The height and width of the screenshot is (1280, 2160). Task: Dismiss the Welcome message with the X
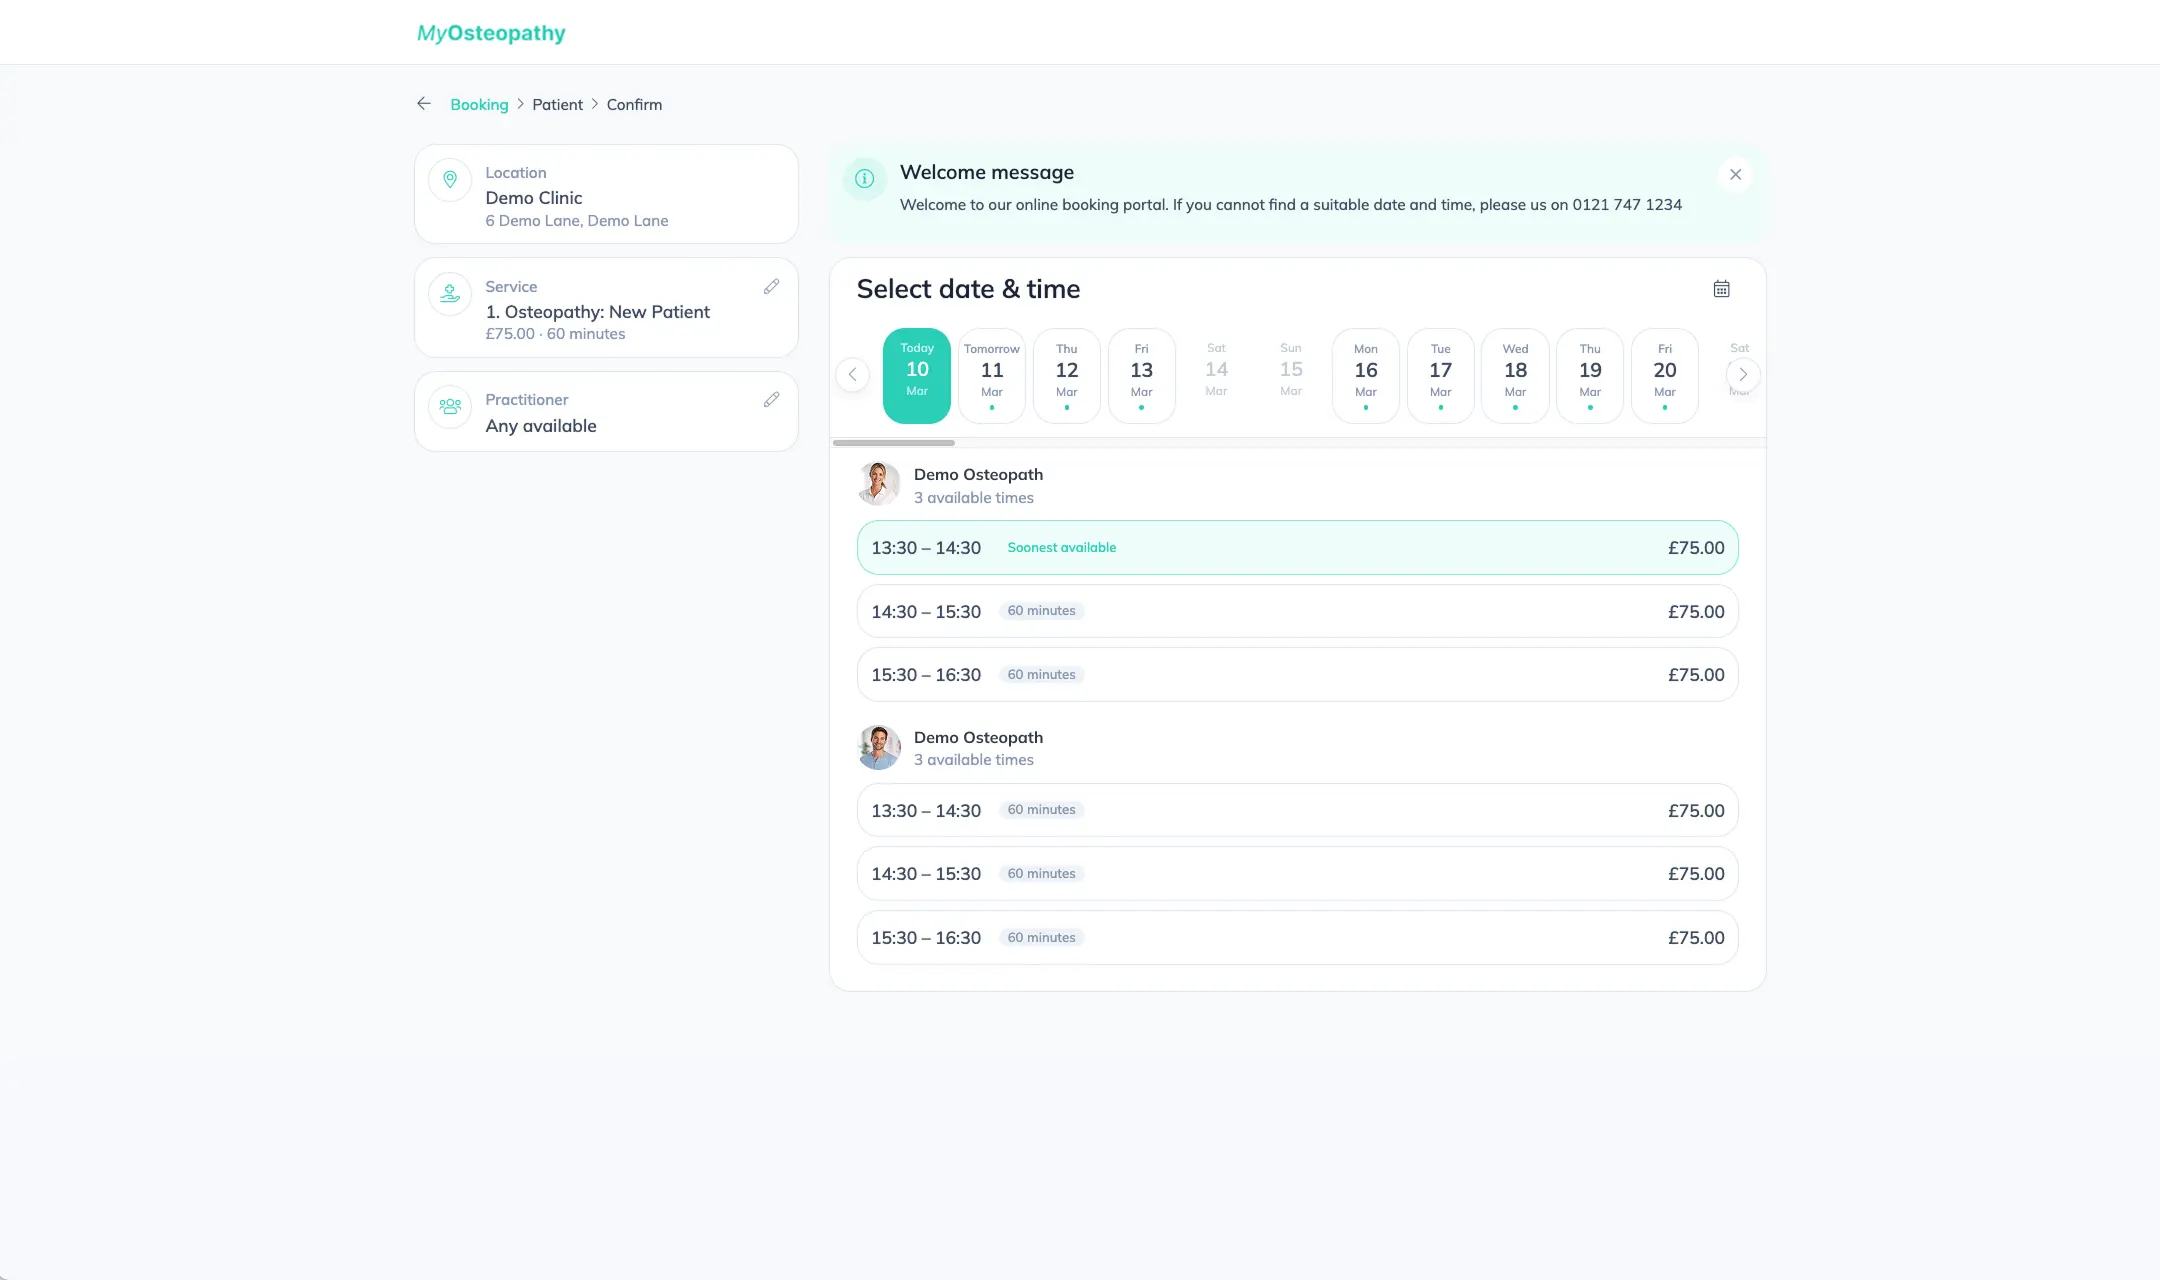pyautogui.click(x=1734, y=174)
